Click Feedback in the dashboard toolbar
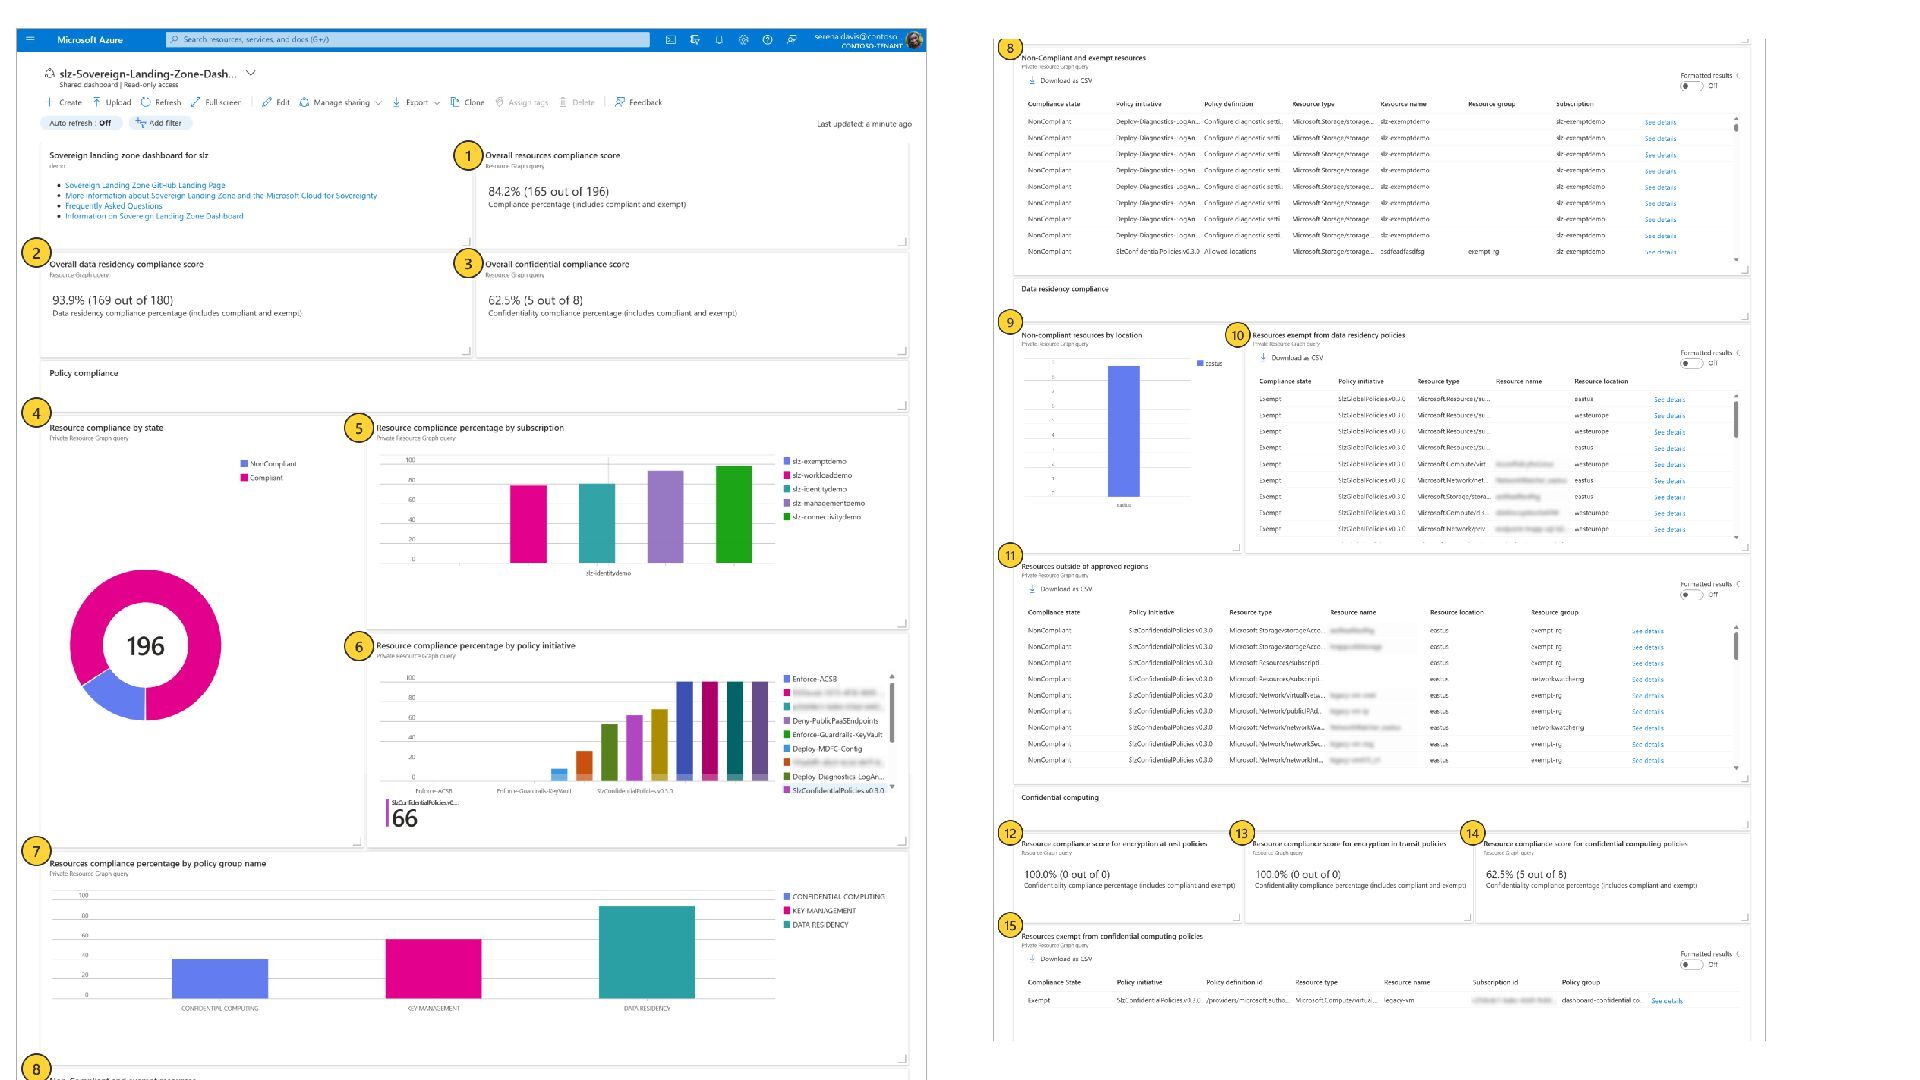Viewport: 1920px width, 1080px height. click(638, 102)
